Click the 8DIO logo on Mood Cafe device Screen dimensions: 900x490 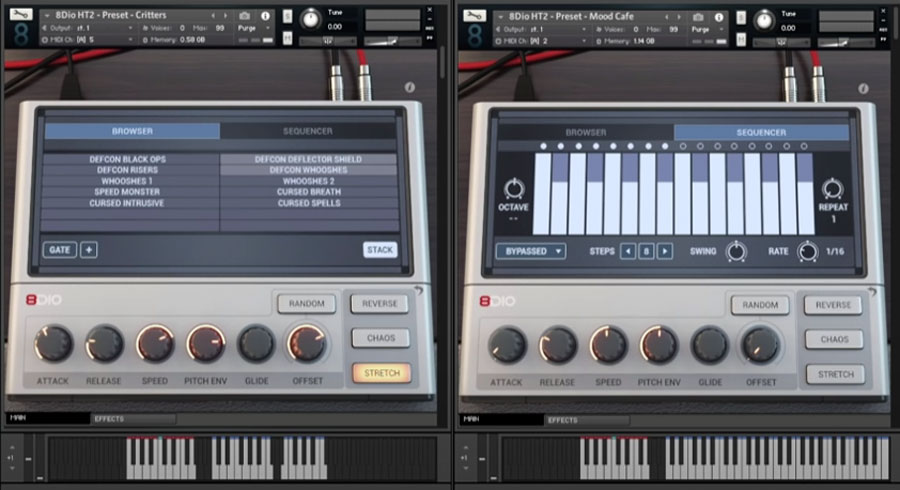[x=497, y=301]
